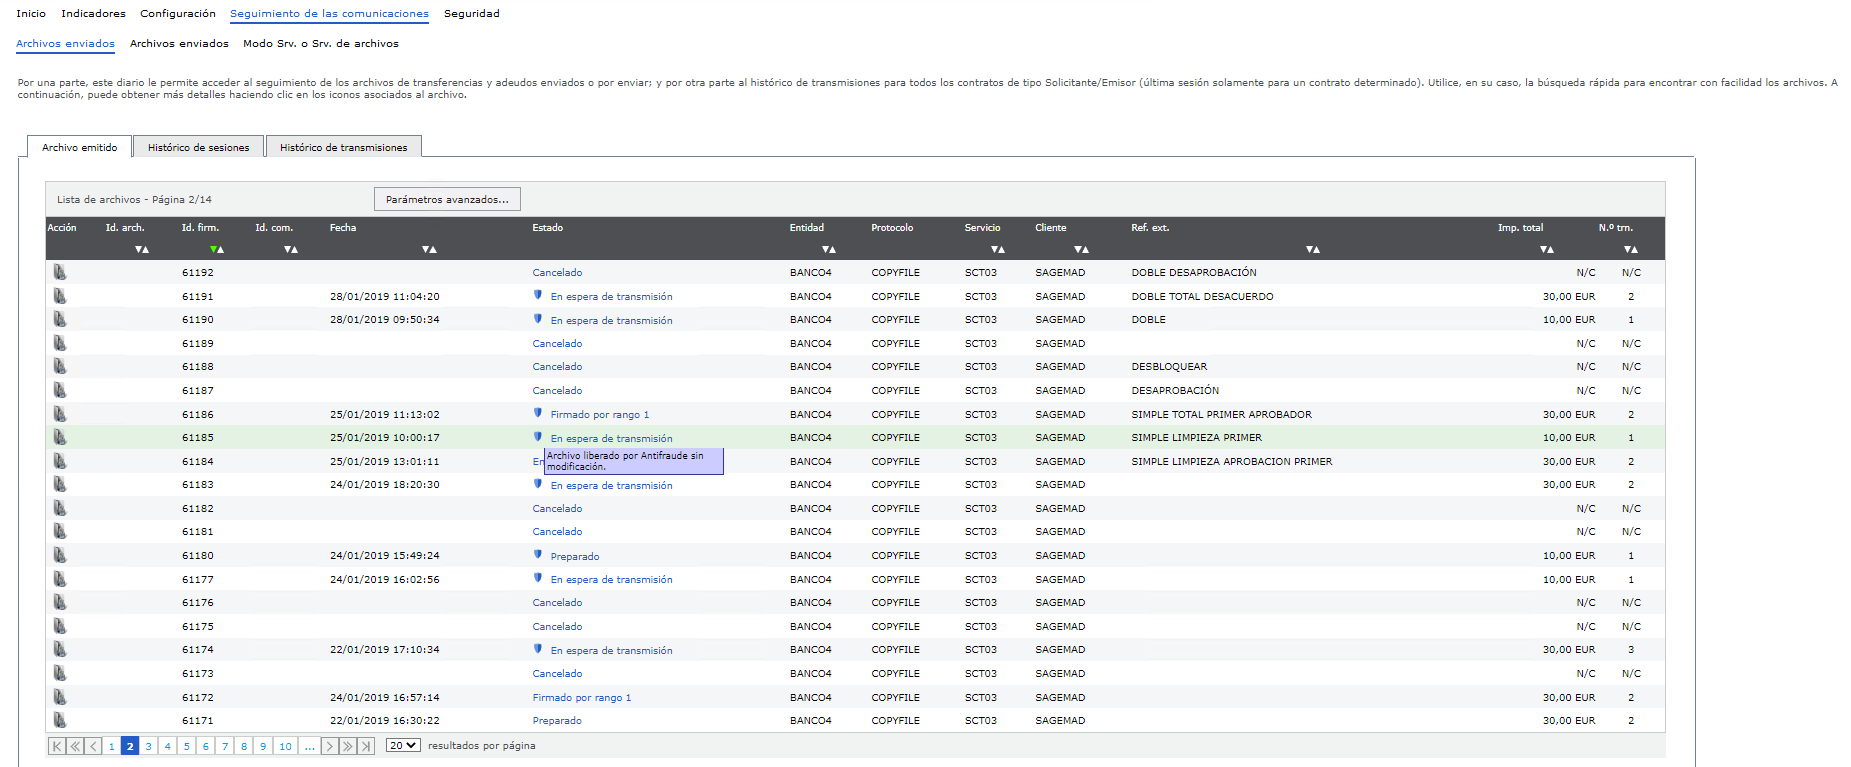Click the action icon for file 61192

[60, 272]
